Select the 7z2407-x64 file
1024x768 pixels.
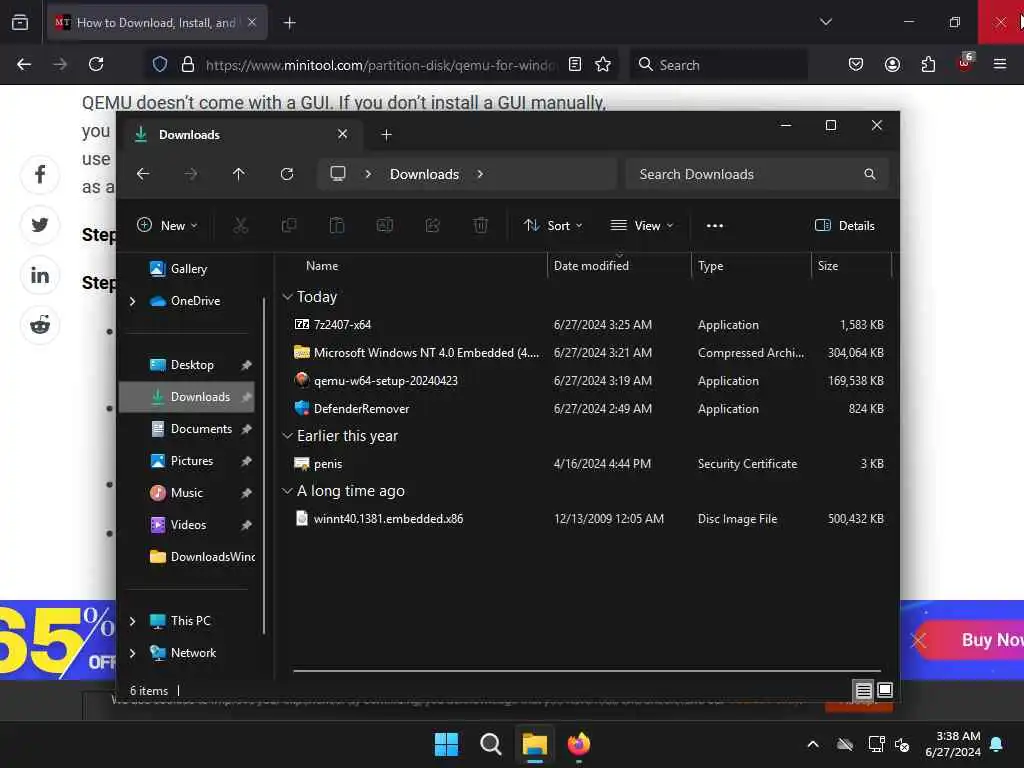click(x=342, y=325)
